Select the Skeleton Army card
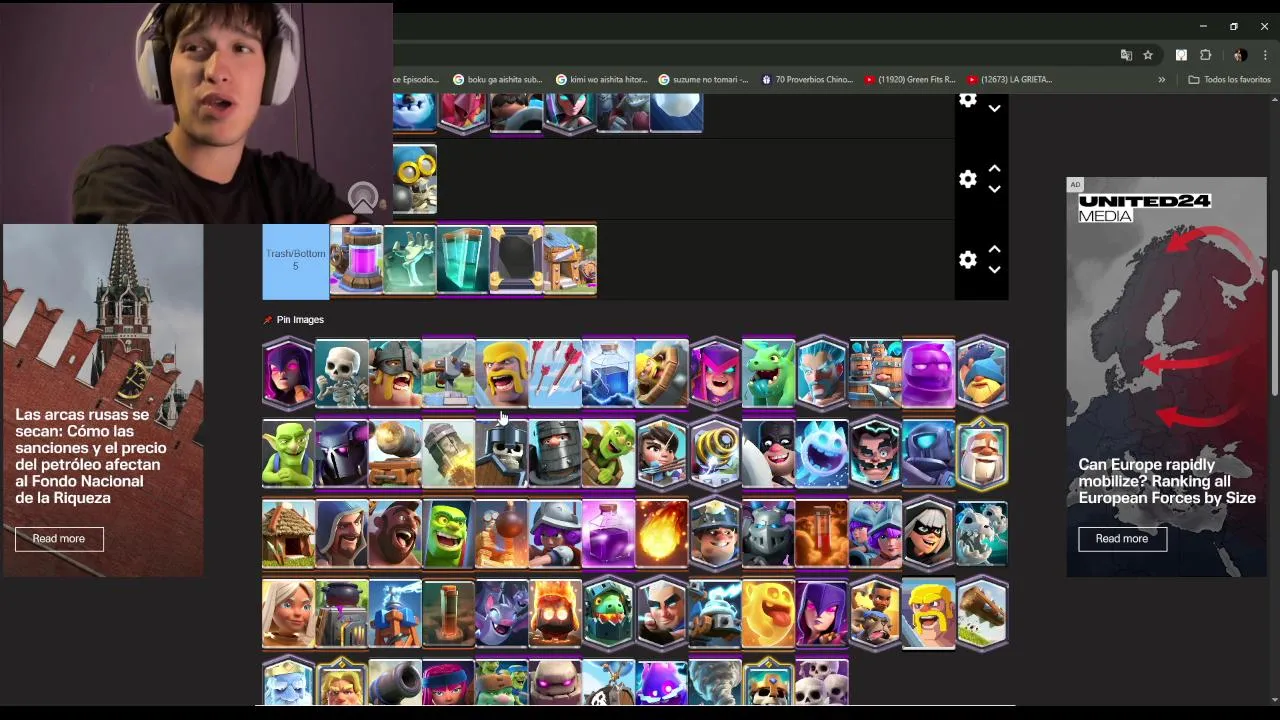 821,683
